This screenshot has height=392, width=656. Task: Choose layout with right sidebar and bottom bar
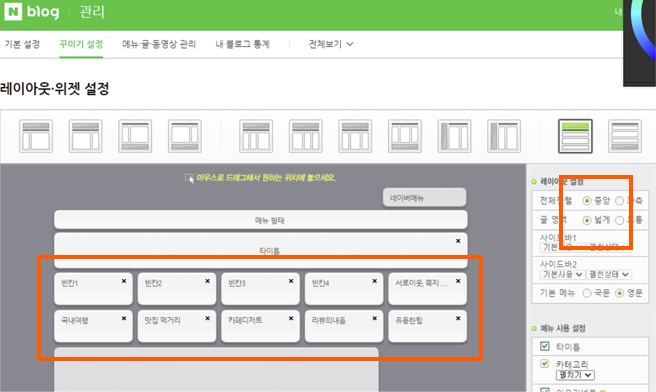click(x=185, y=136)
